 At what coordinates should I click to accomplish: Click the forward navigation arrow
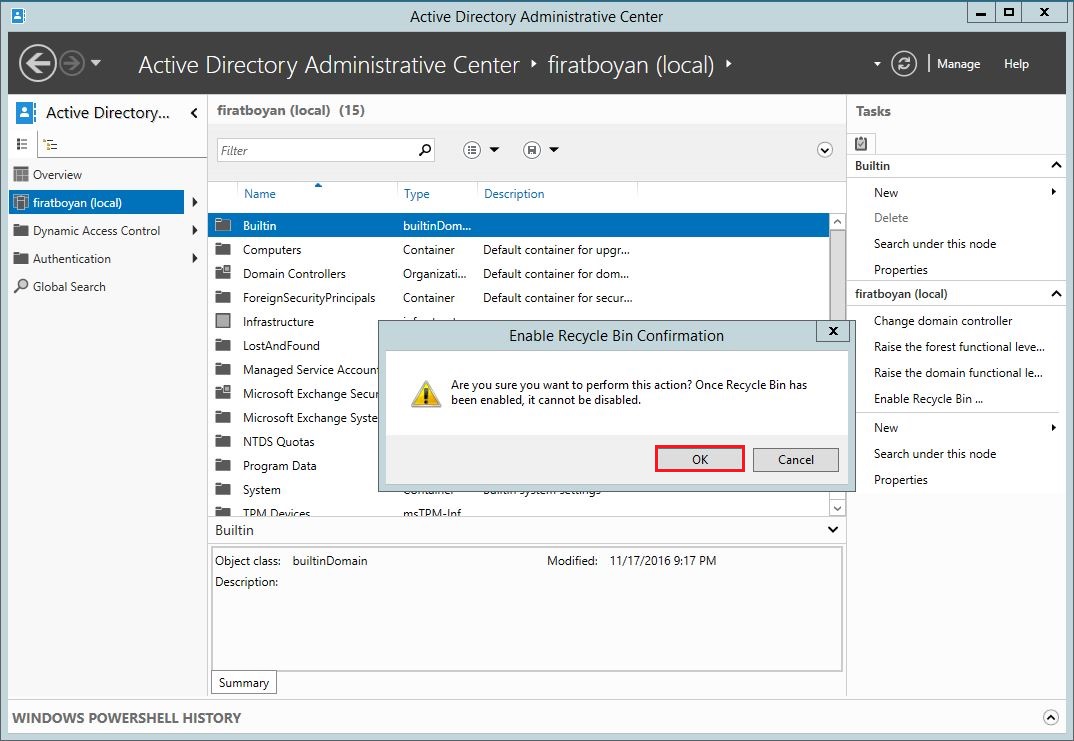[72, 64]
